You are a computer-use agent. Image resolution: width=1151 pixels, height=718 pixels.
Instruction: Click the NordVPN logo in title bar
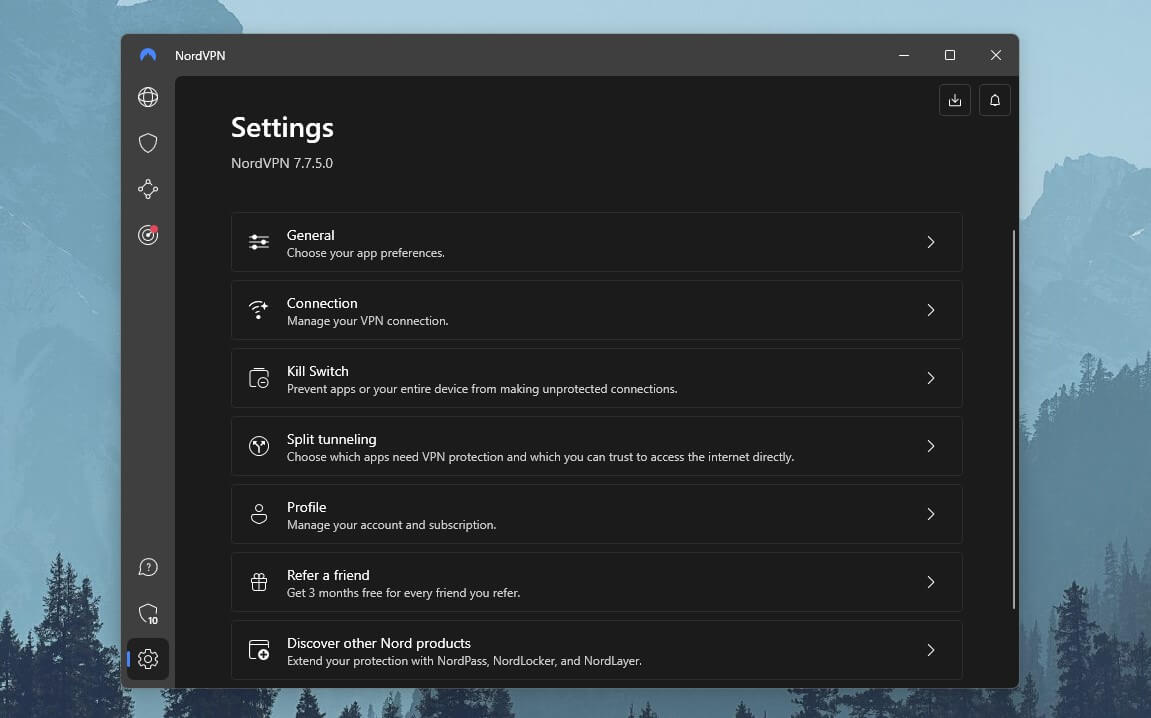[x=148, y=55]
